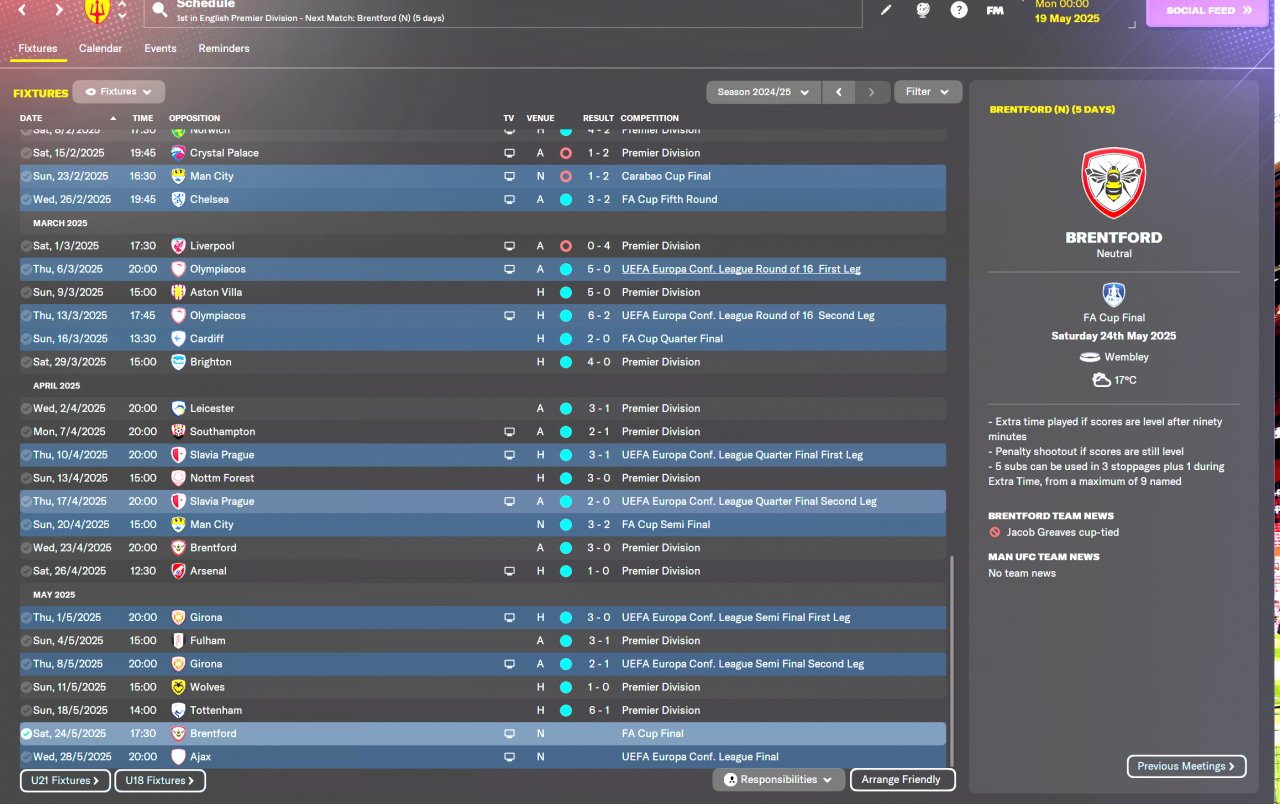This screenshot has height=804, width=1280.
Task: Open the Fixtures view dropdown
Action: pyautogui.click(x=119, y=92)
